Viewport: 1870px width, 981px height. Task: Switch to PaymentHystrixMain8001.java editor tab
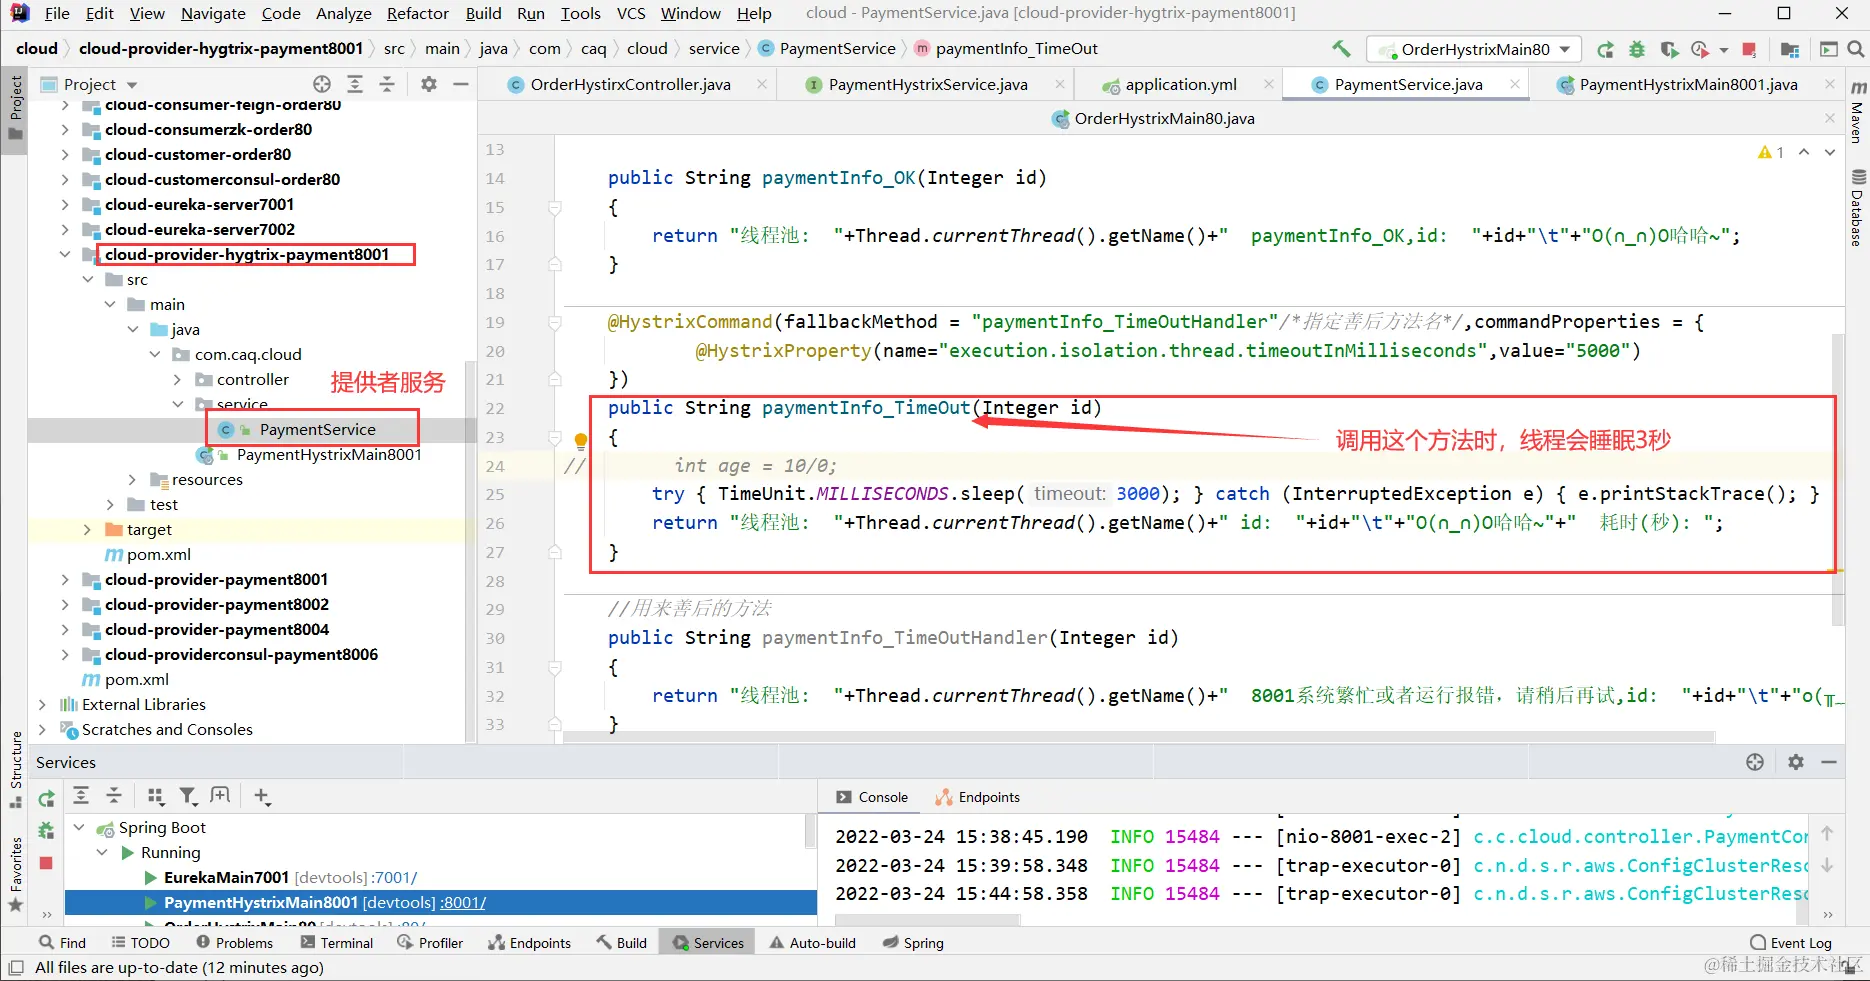pyautogui.click(x=1688, y=85)
